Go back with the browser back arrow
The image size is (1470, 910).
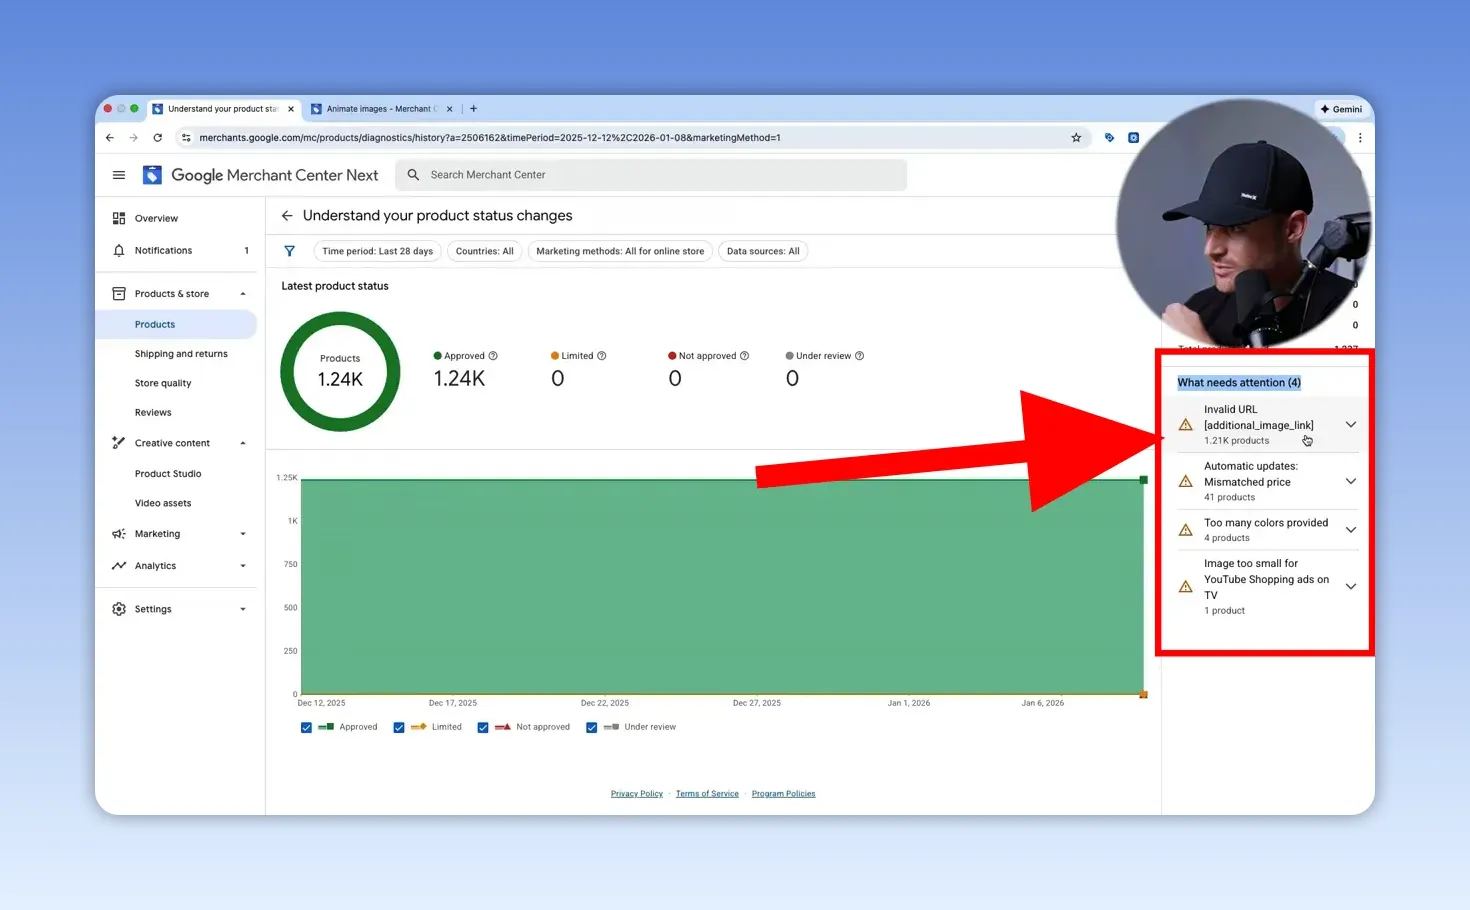(110, 138)
